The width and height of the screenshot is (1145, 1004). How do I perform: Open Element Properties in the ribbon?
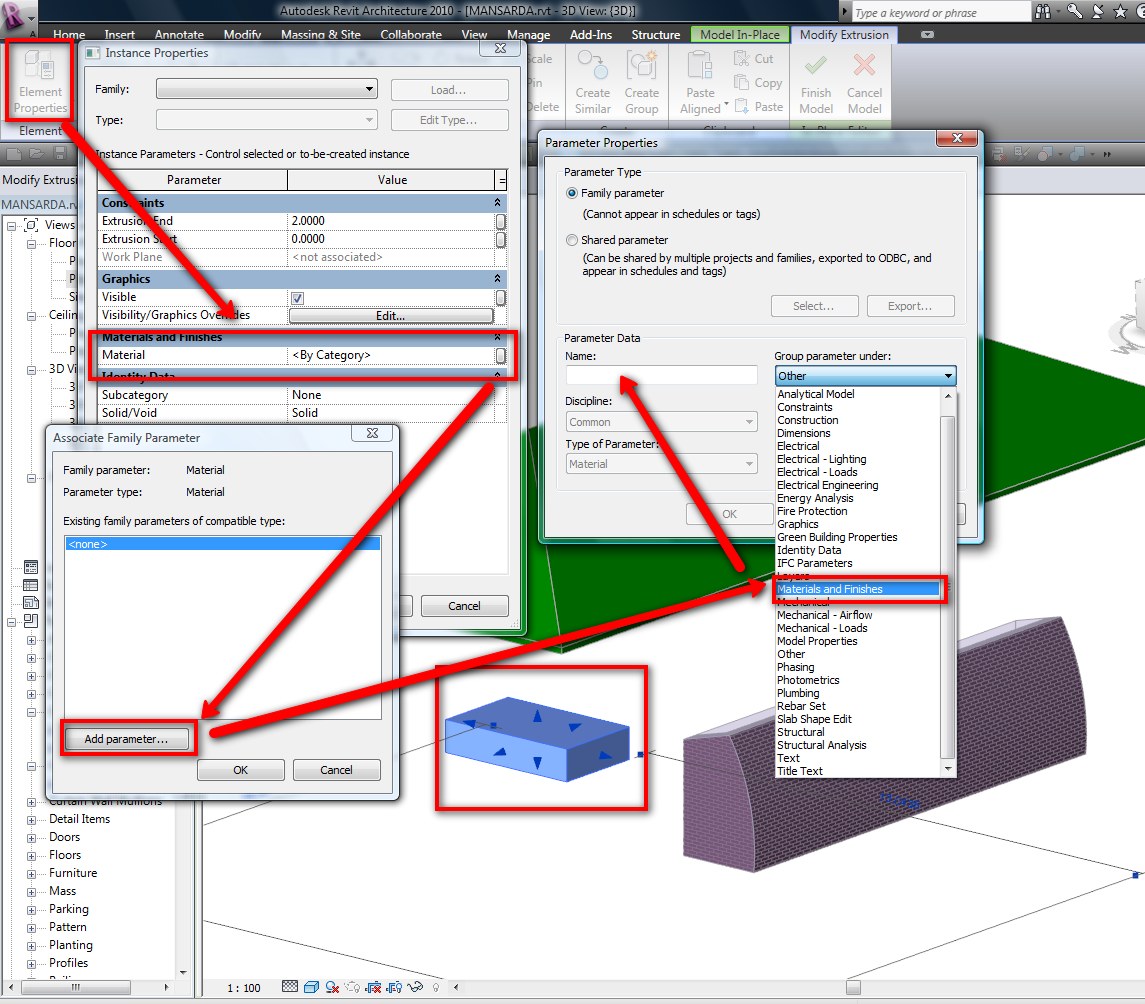point(40,82)
